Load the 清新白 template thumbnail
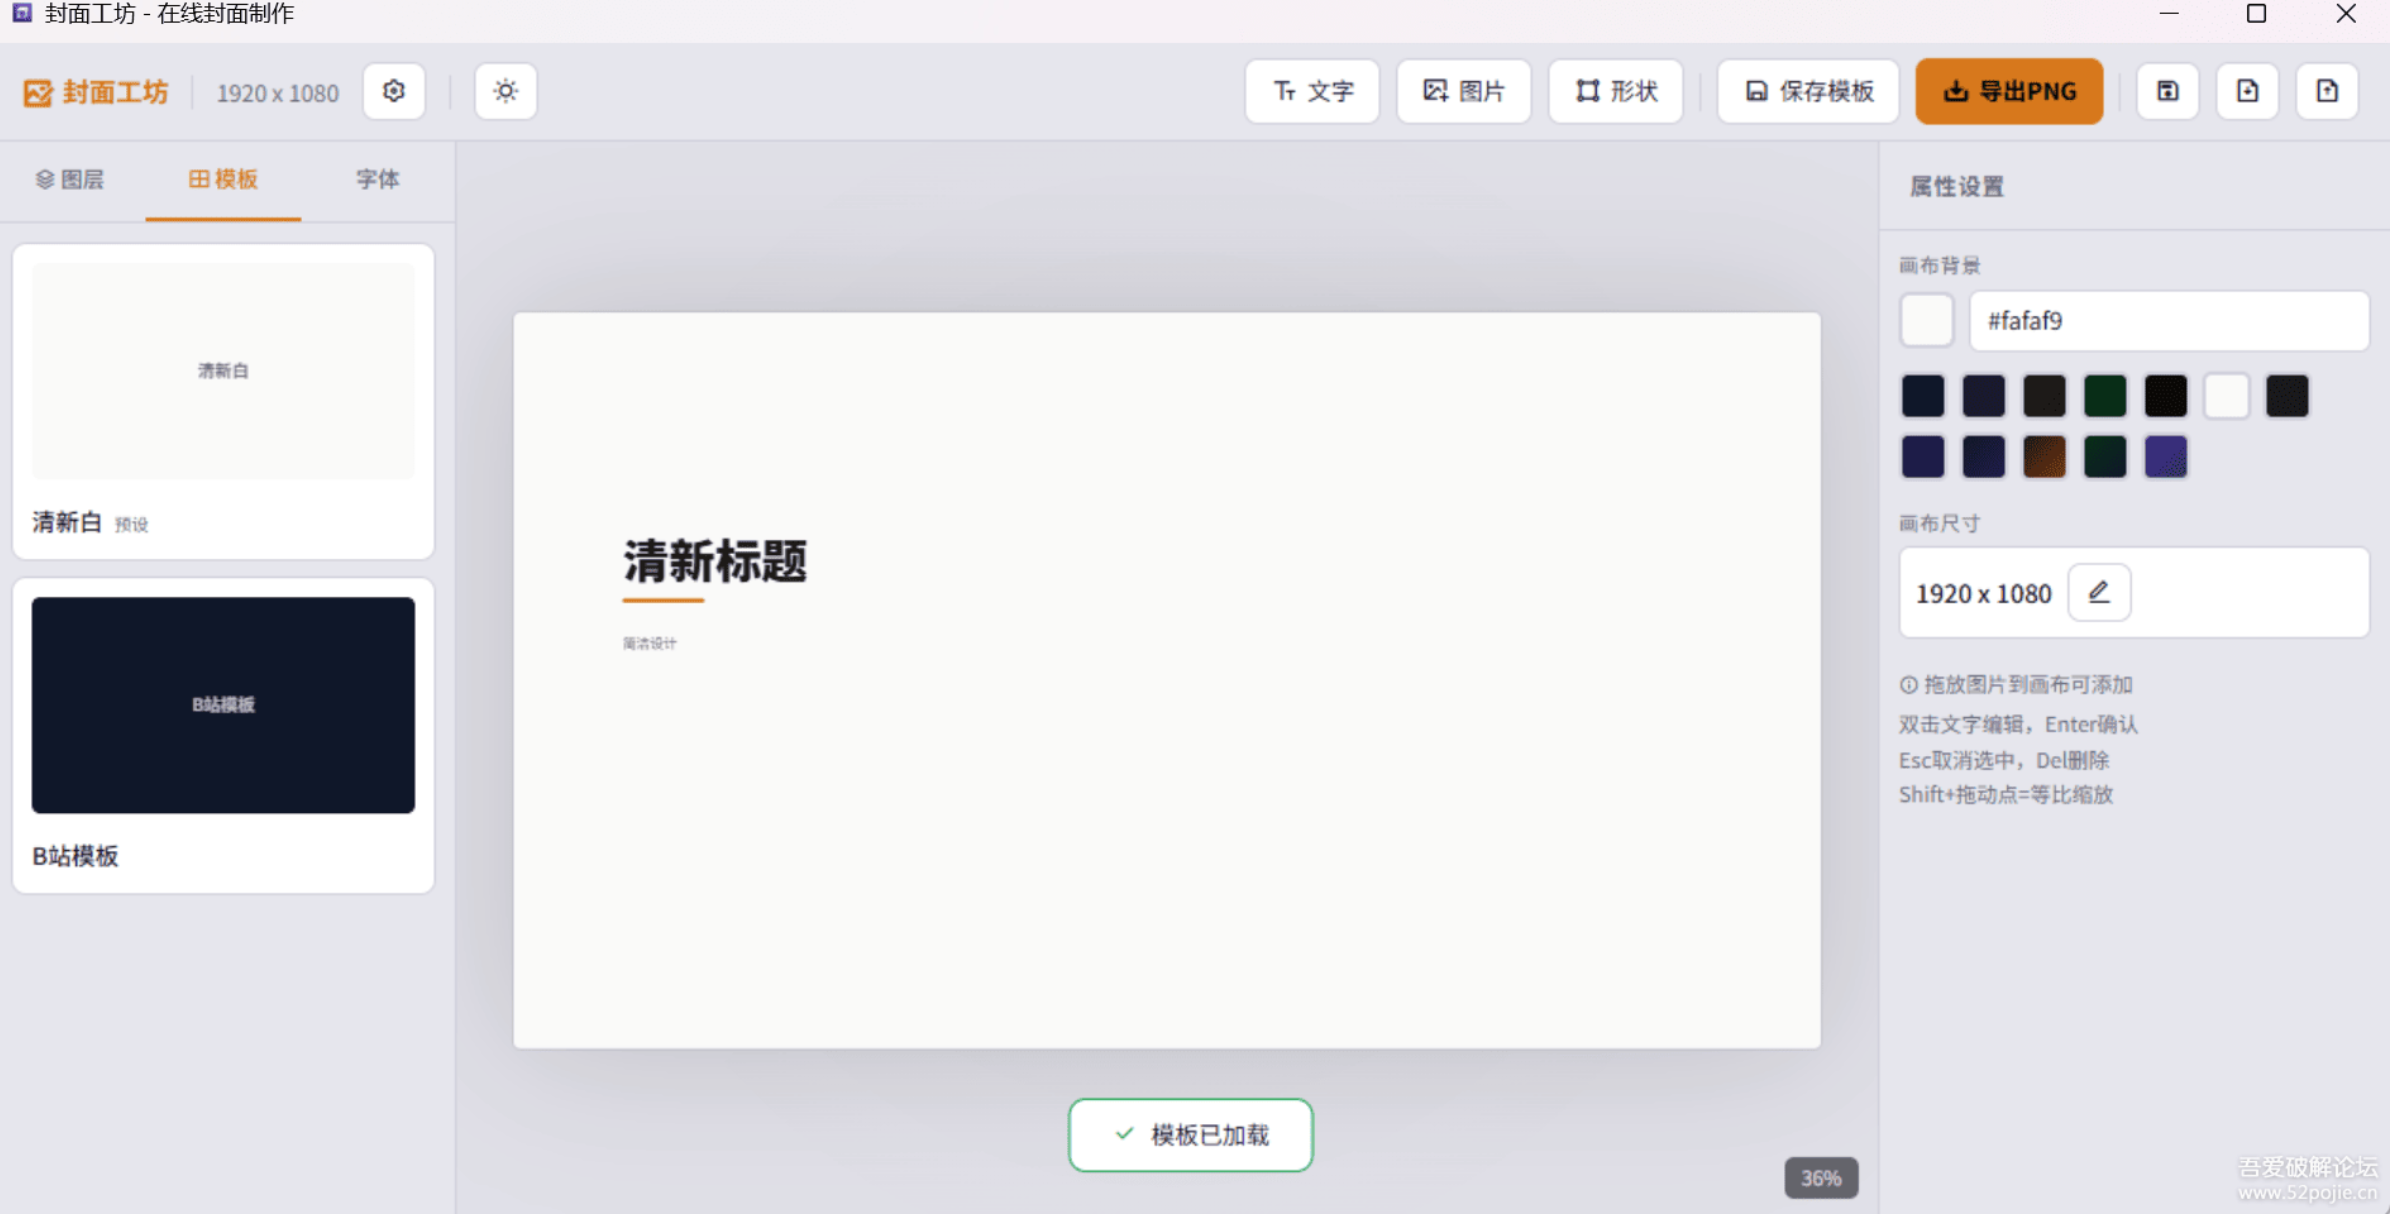The width and height of the screenshot is (2391, 1232). click(223, 372)
